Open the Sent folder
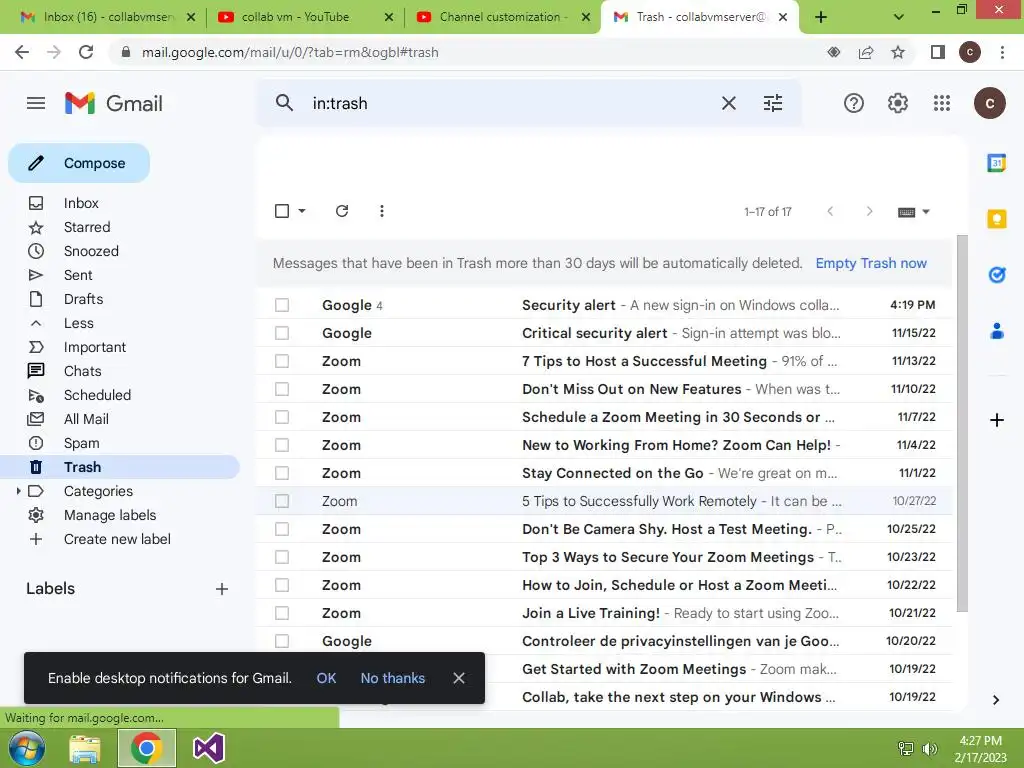1024x768 pixels. tap(78, 275)
